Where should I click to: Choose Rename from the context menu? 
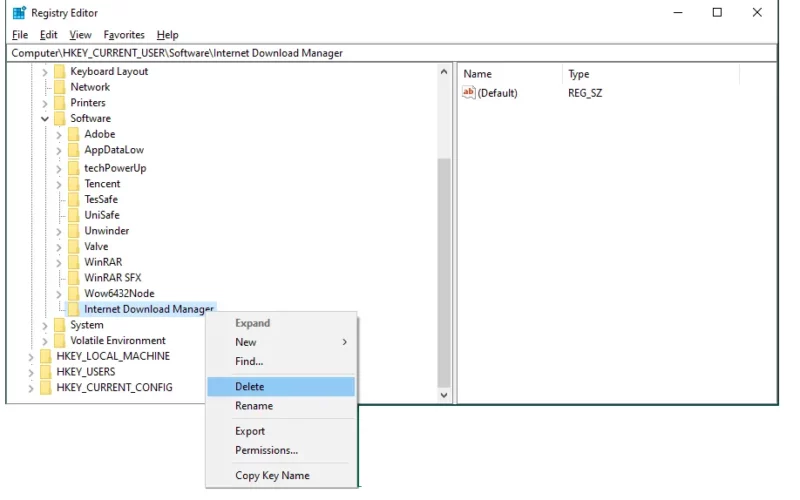click(281, 406)
